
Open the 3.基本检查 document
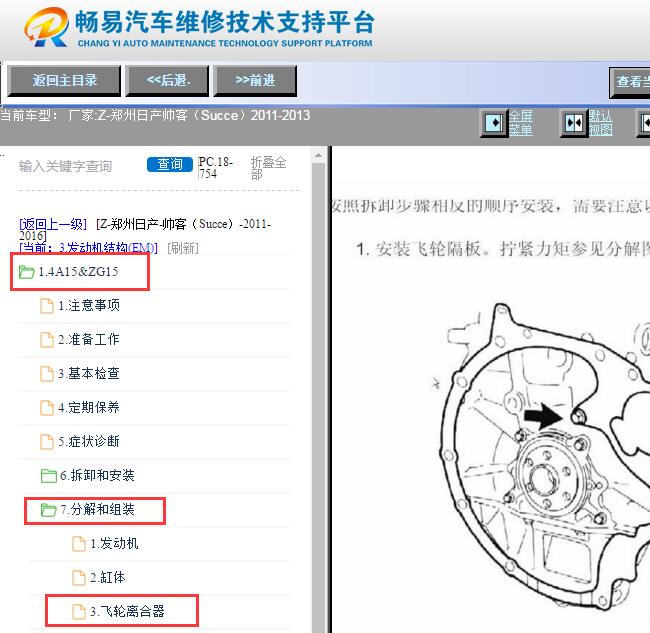[89, 373]
